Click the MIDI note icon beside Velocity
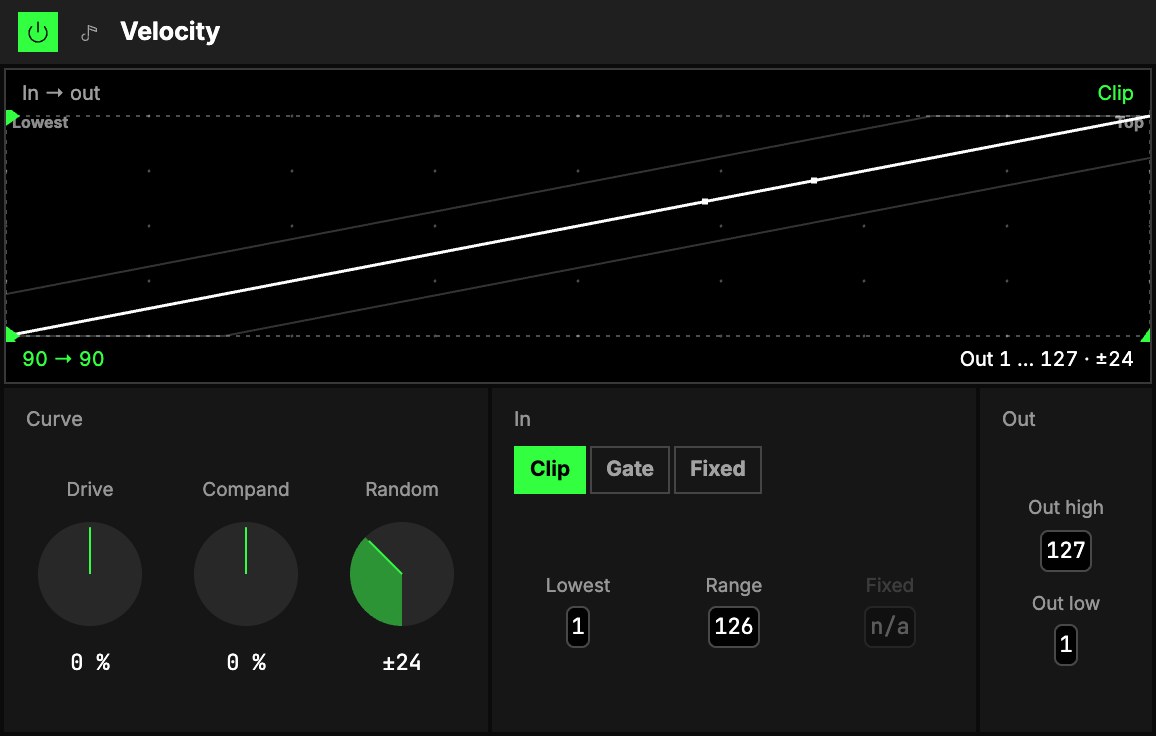Viewport: 1156px width, 736px height. pyautogui.click(x=89, y=32)
